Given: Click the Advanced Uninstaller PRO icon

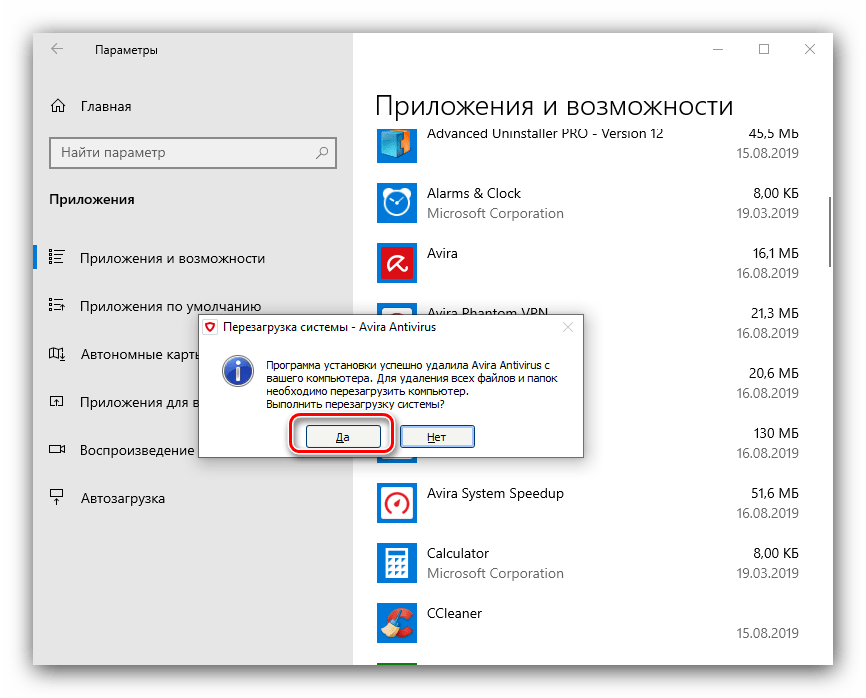Looking at the screenshot, I should click(396, 144).
